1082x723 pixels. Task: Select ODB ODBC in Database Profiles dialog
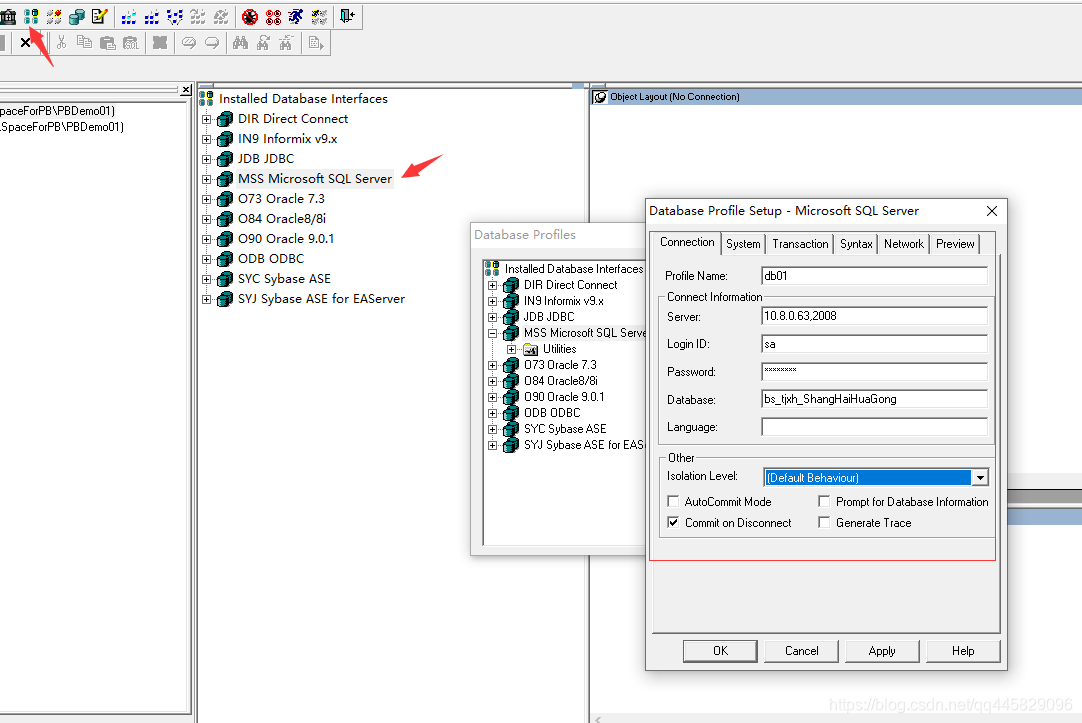pos(552,413)
